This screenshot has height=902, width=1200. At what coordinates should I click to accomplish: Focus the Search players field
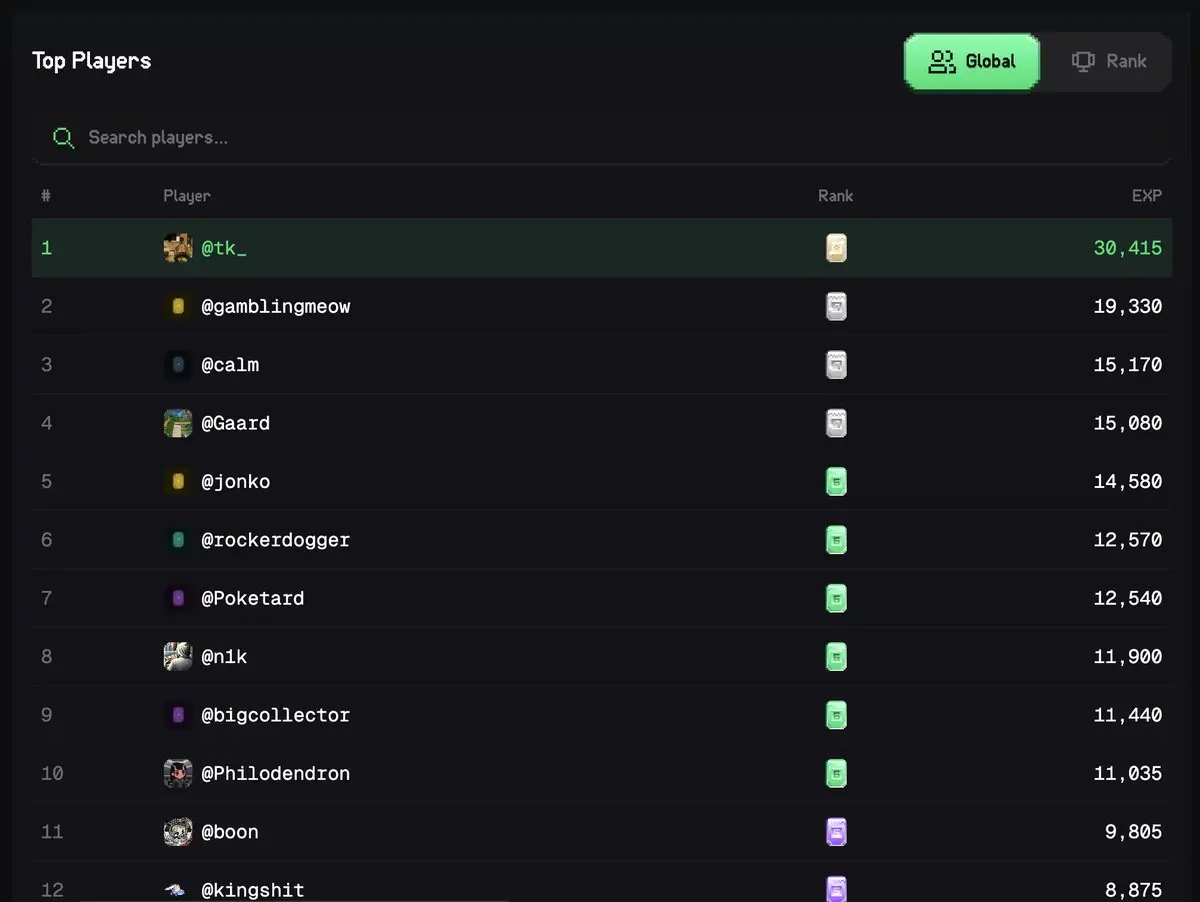tap(600, 138)
